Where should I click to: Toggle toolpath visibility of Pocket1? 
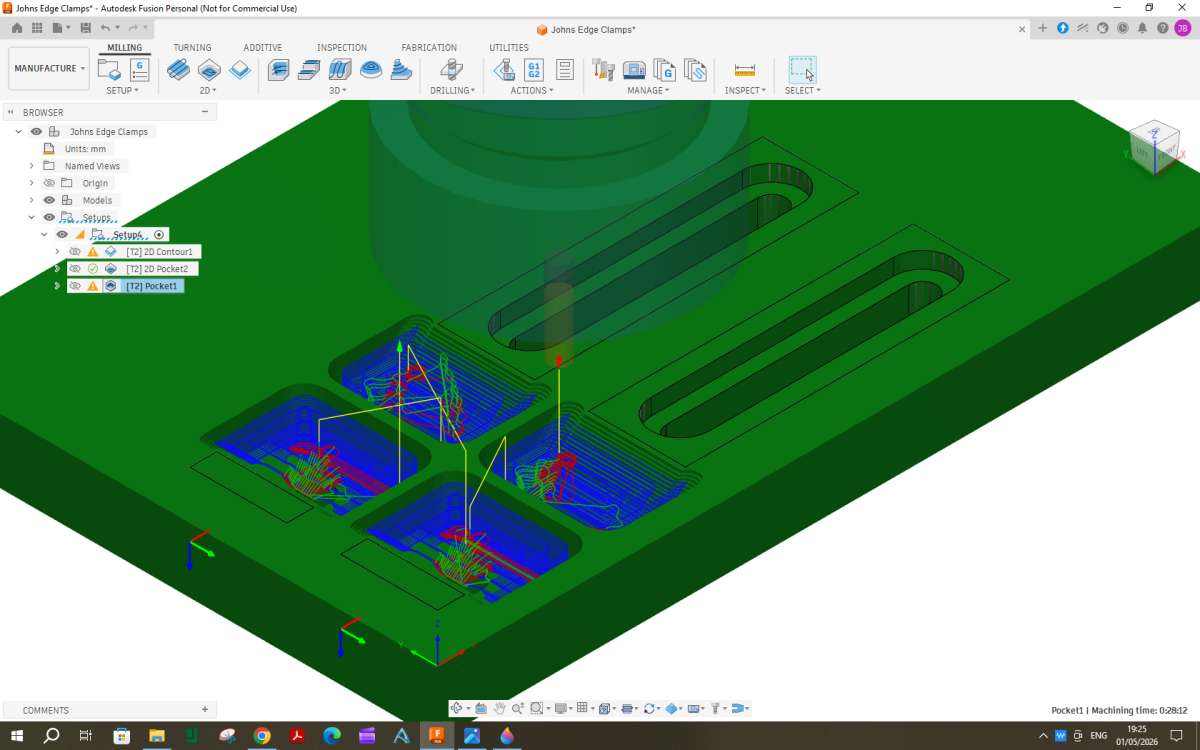pos(75,285)
